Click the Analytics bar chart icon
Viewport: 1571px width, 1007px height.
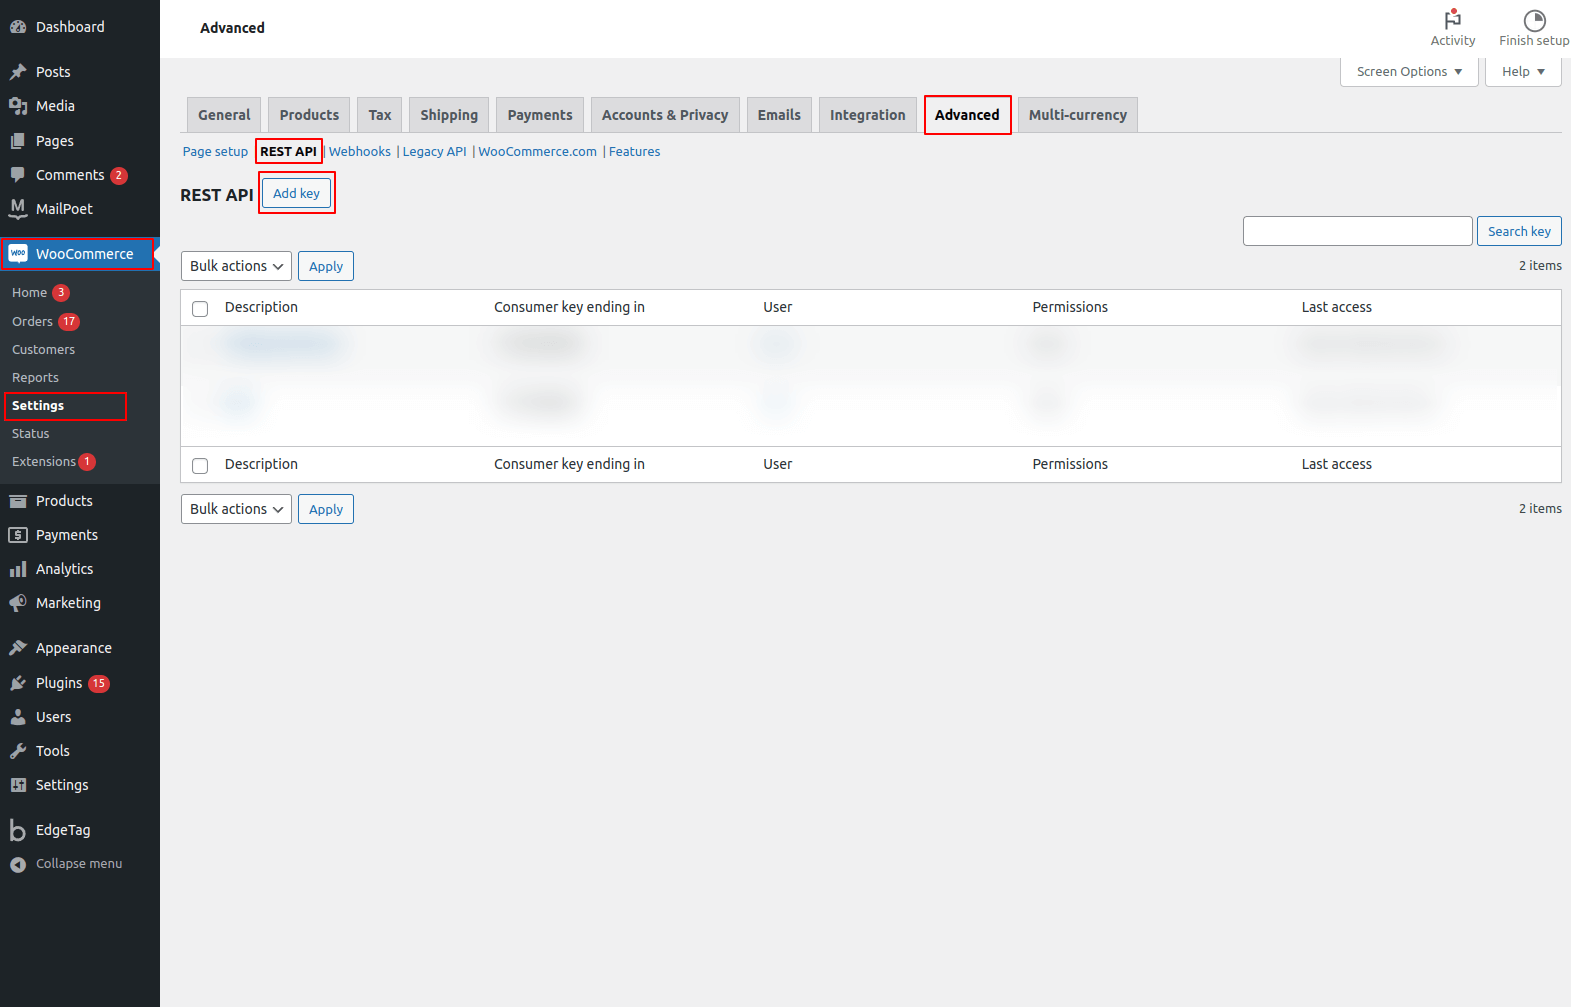[x=18, y=569]
